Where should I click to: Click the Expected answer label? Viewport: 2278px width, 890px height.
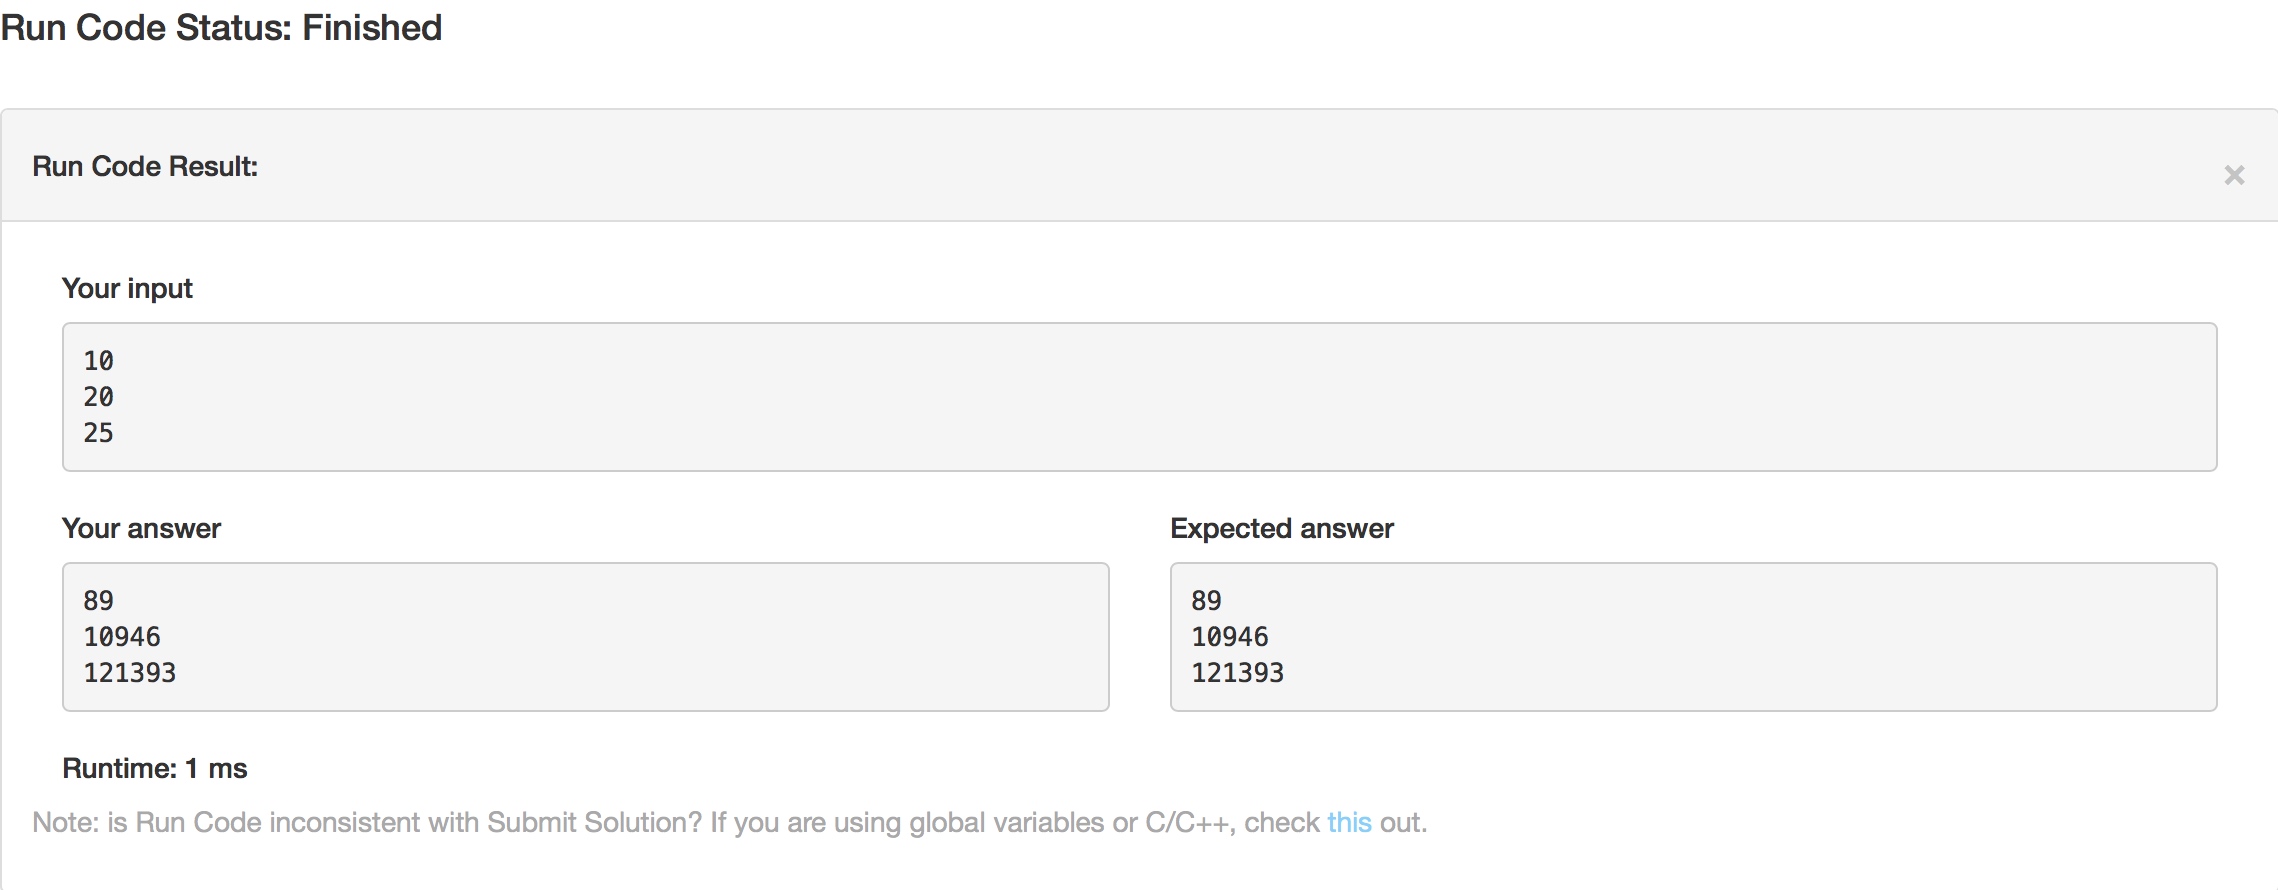(x=1282, y=528)
